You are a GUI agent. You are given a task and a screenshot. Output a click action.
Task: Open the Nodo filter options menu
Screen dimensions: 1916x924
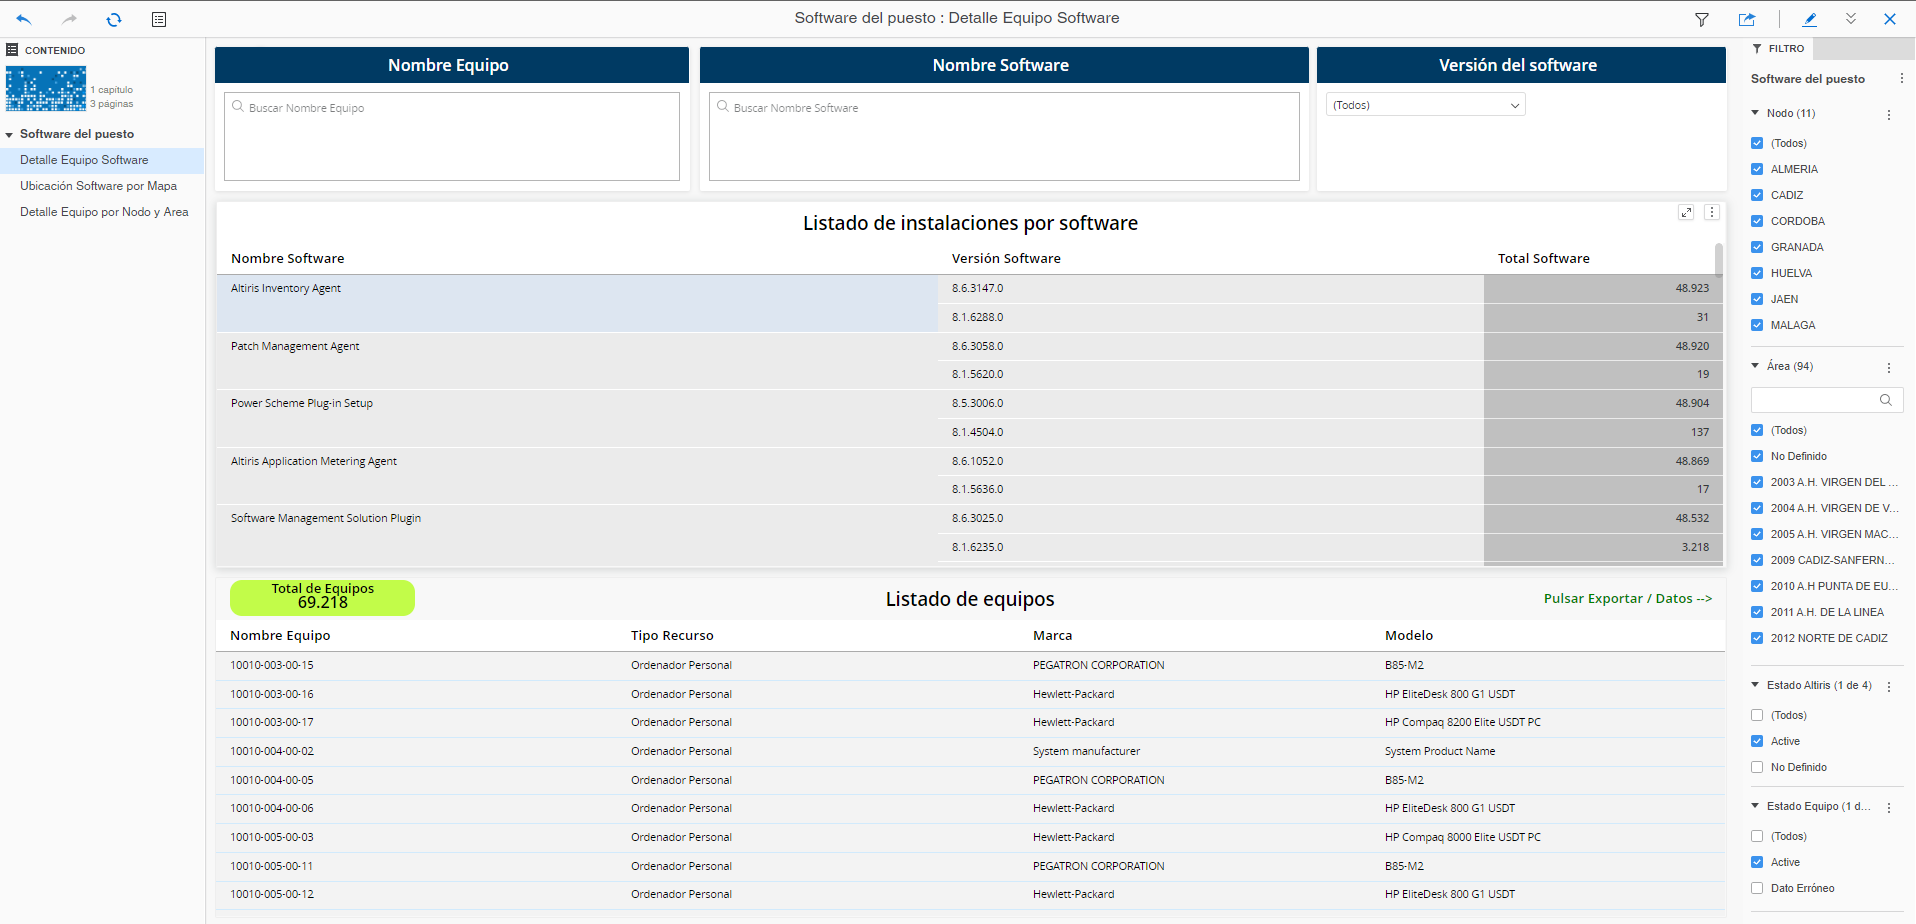(x=1889, y=114)
